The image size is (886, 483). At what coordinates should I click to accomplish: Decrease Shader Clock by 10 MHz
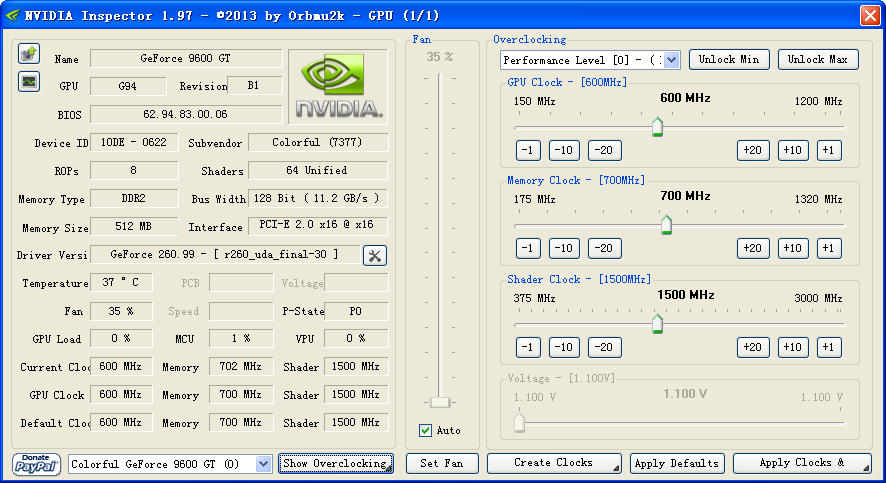564,347
